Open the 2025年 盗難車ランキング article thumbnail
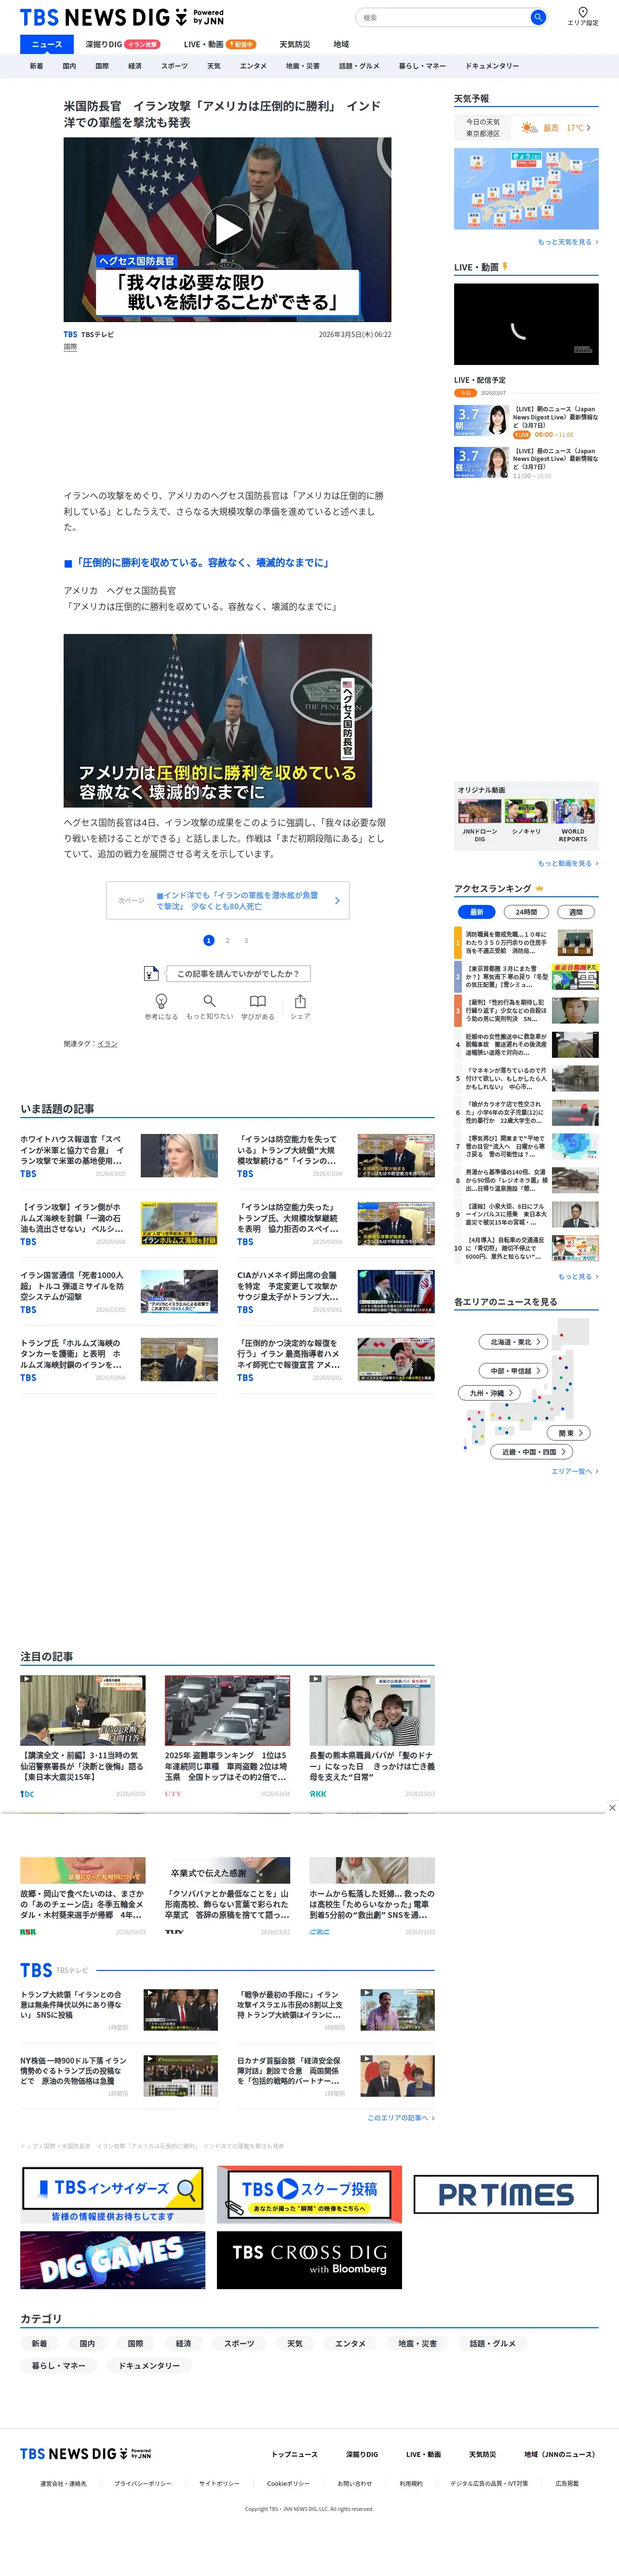Screen dimensions: 619x2576 (227, 1711)
